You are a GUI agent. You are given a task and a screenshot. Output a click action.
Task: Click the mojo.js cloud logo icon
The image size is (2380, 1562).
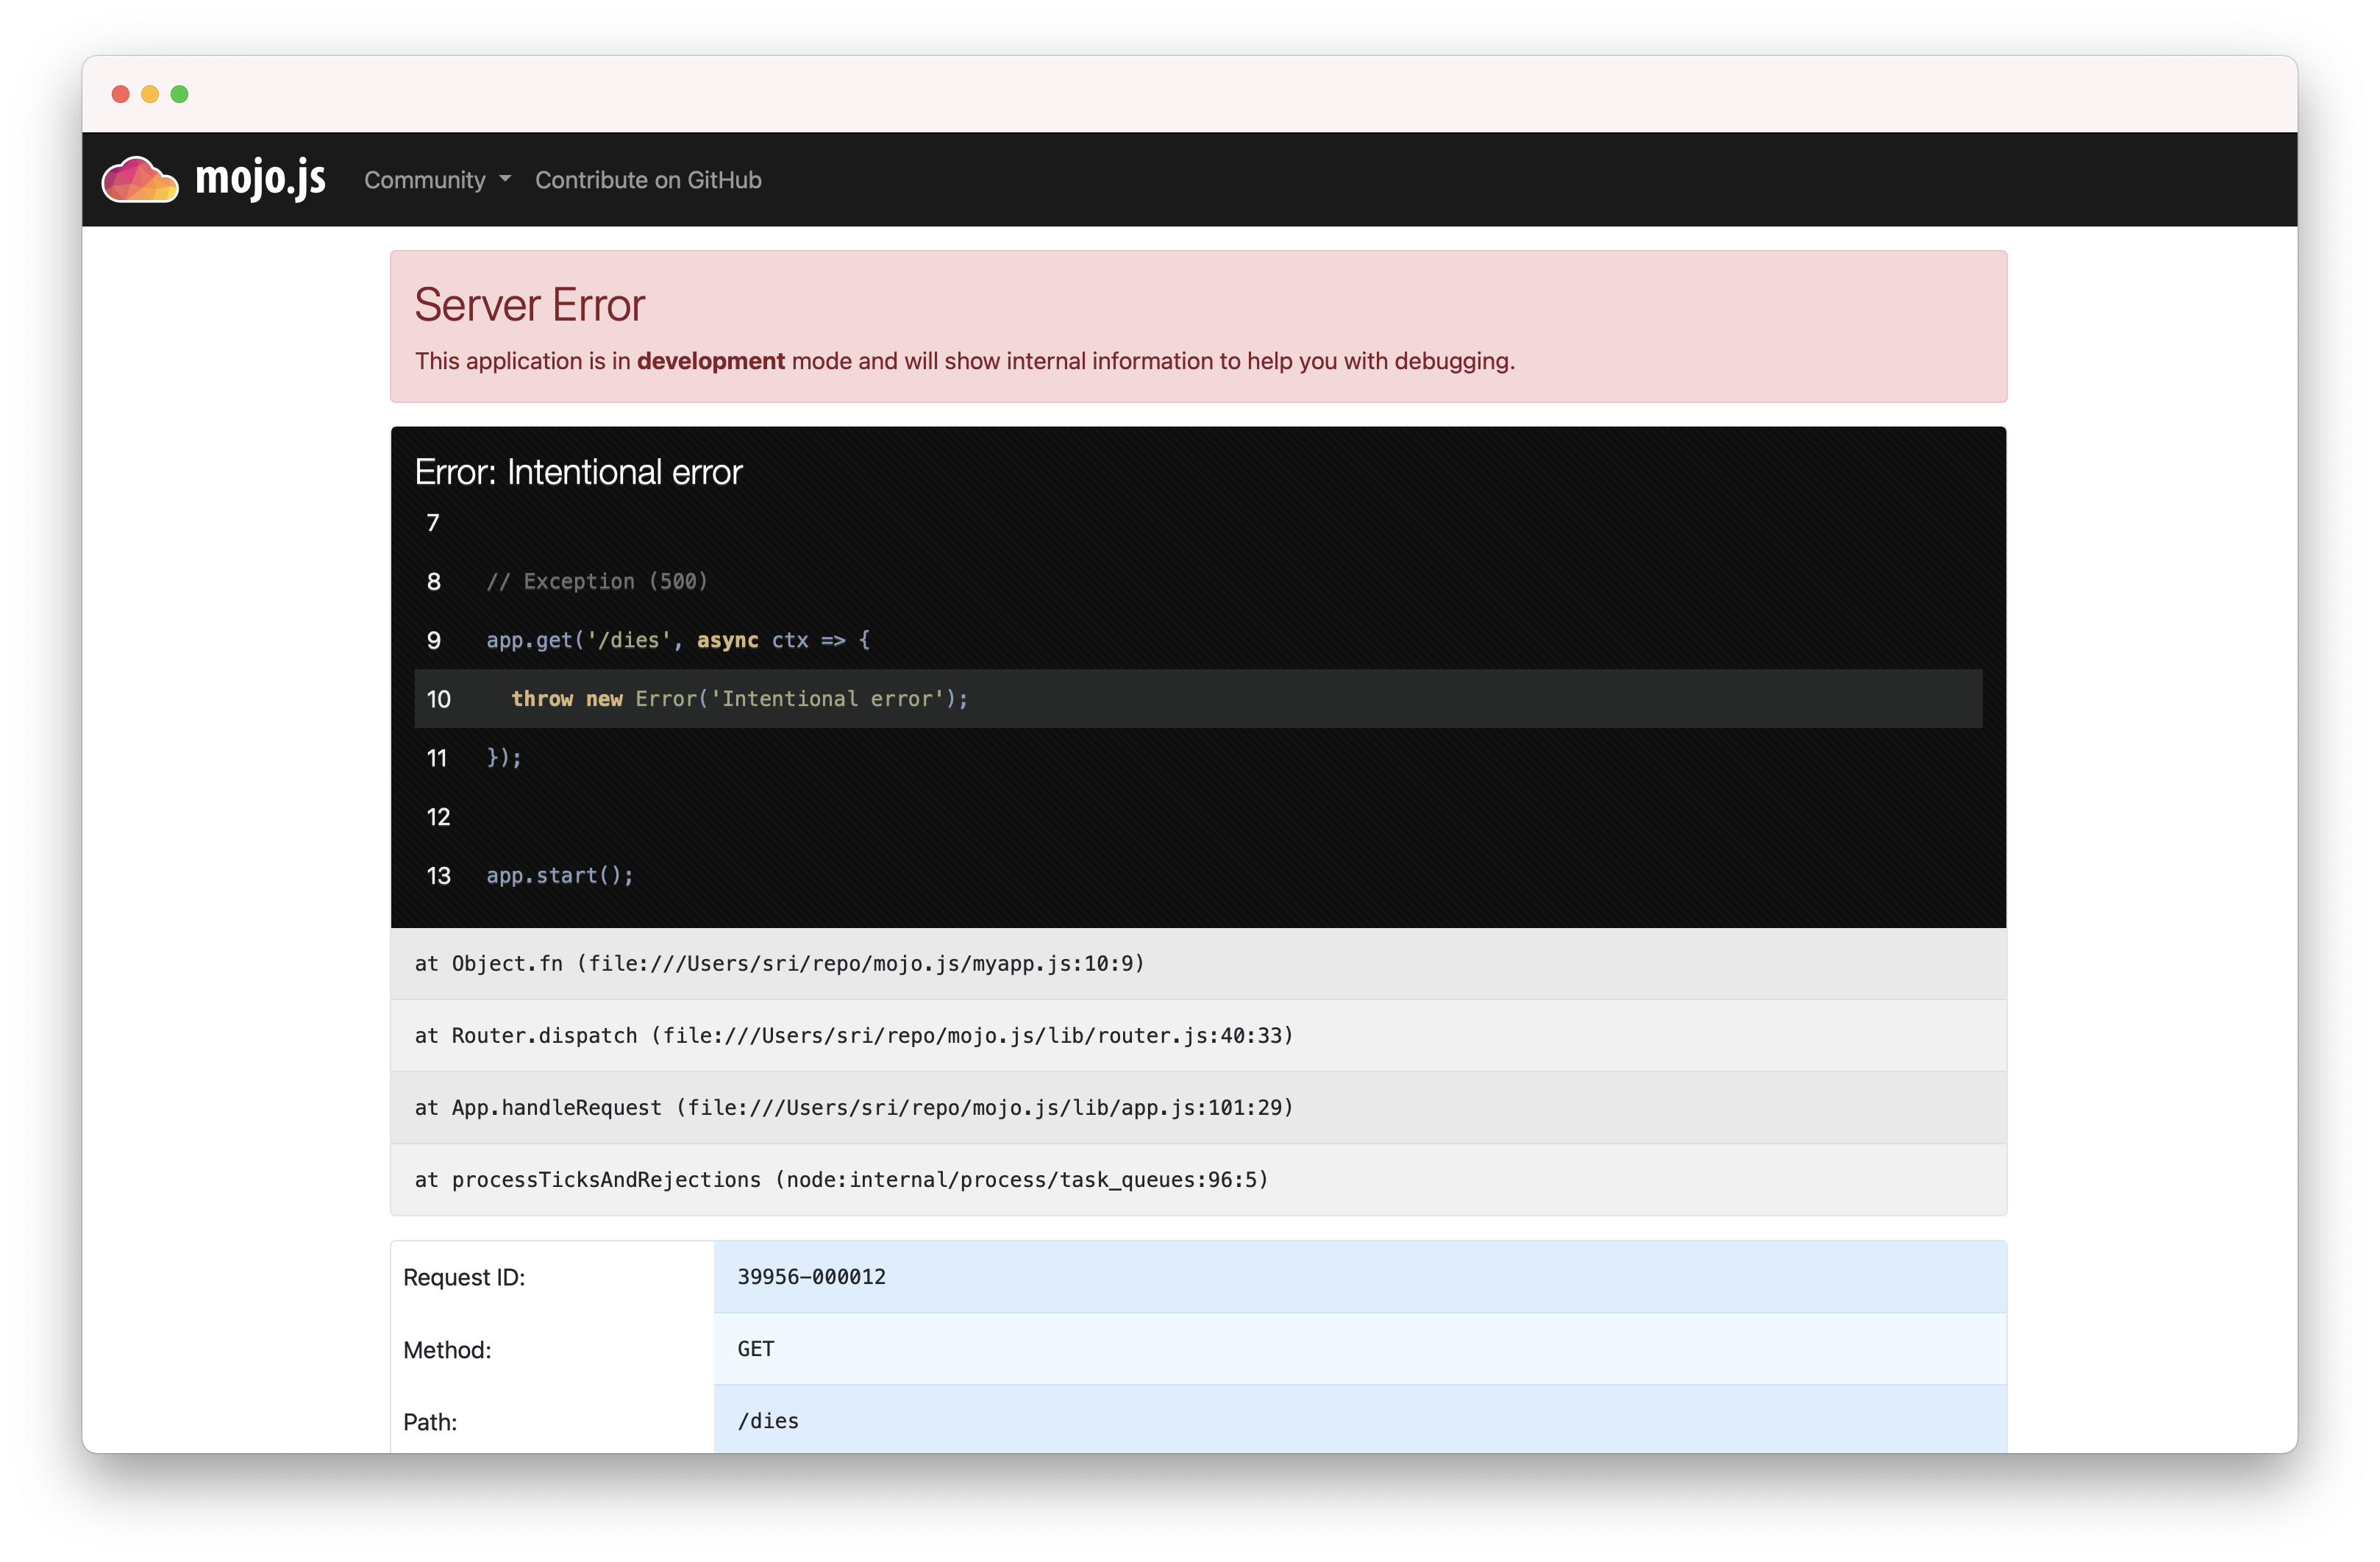click(140, 180)
